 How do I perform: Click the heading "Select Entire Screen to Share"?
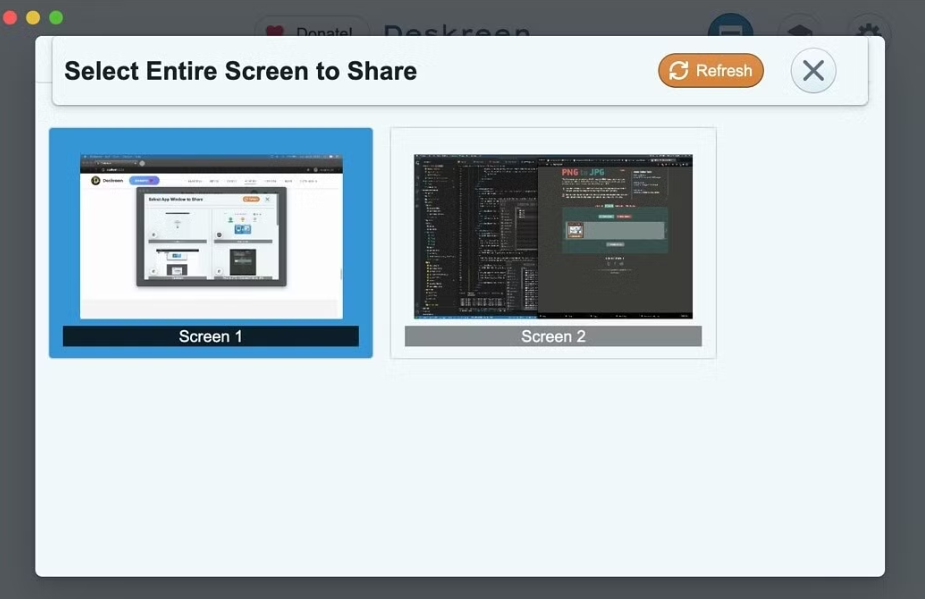coord(241,71)
